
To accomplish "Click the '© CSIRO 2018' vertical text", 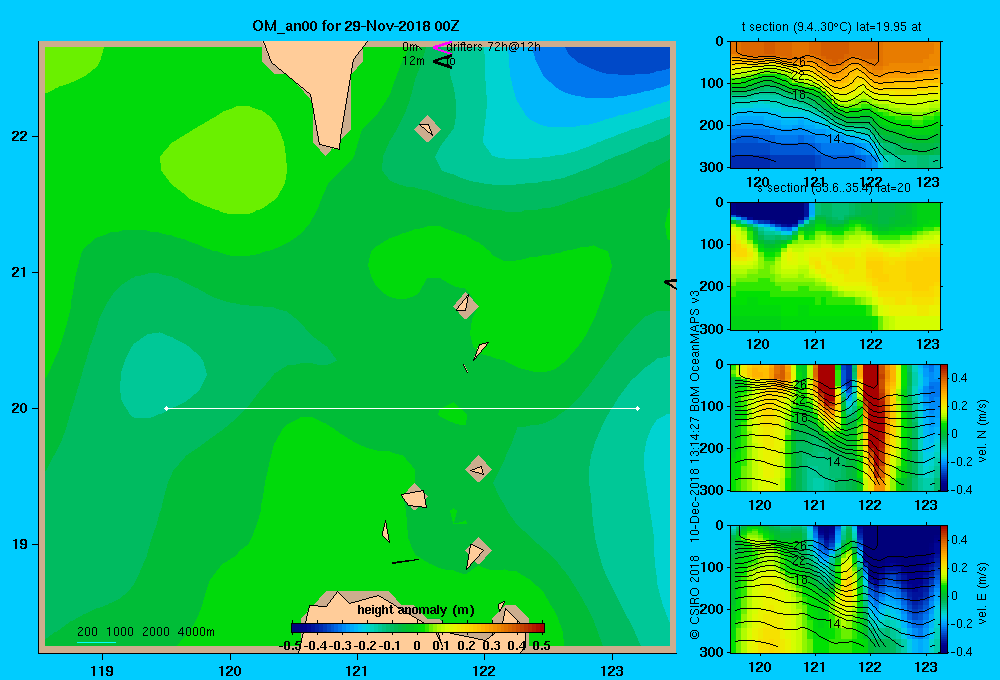I will 695,596.
